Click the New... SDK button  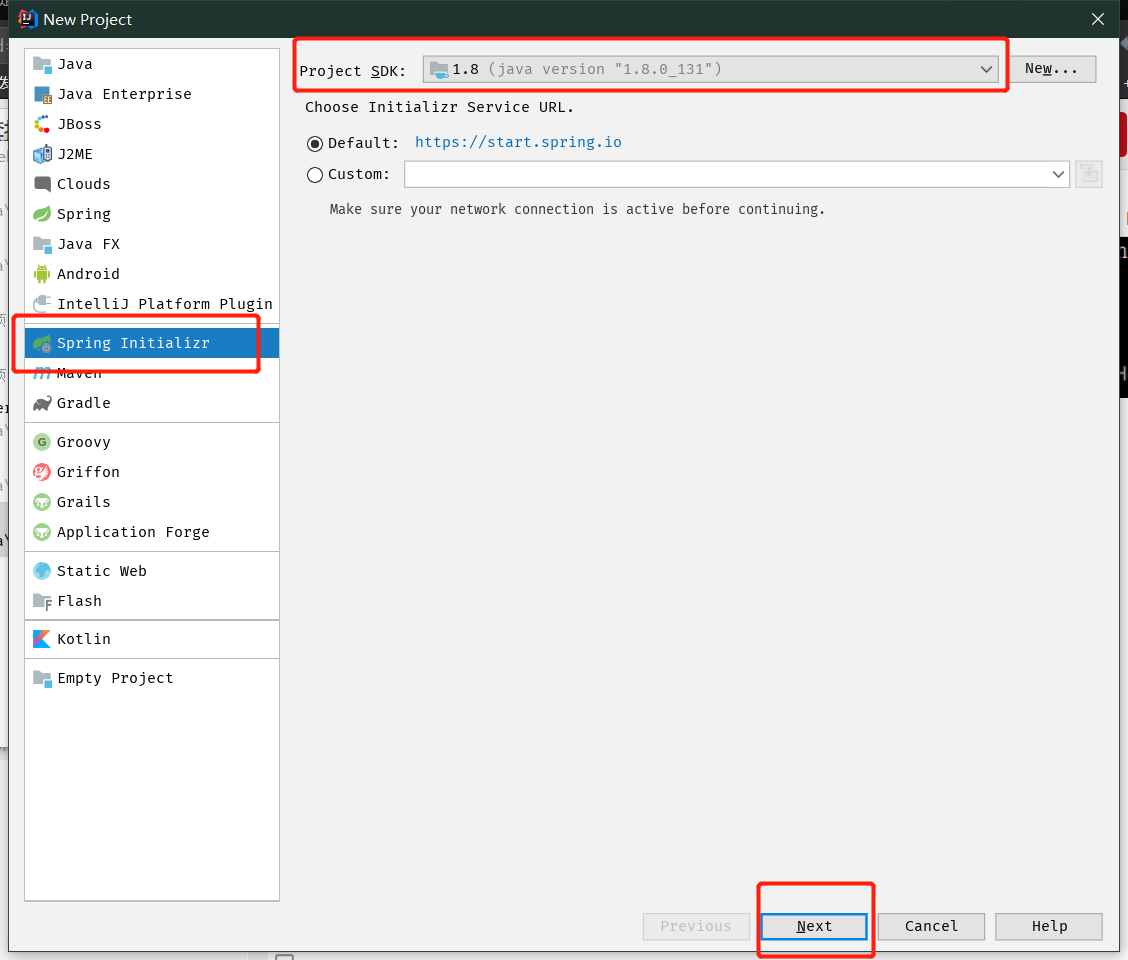point(1051,69)
